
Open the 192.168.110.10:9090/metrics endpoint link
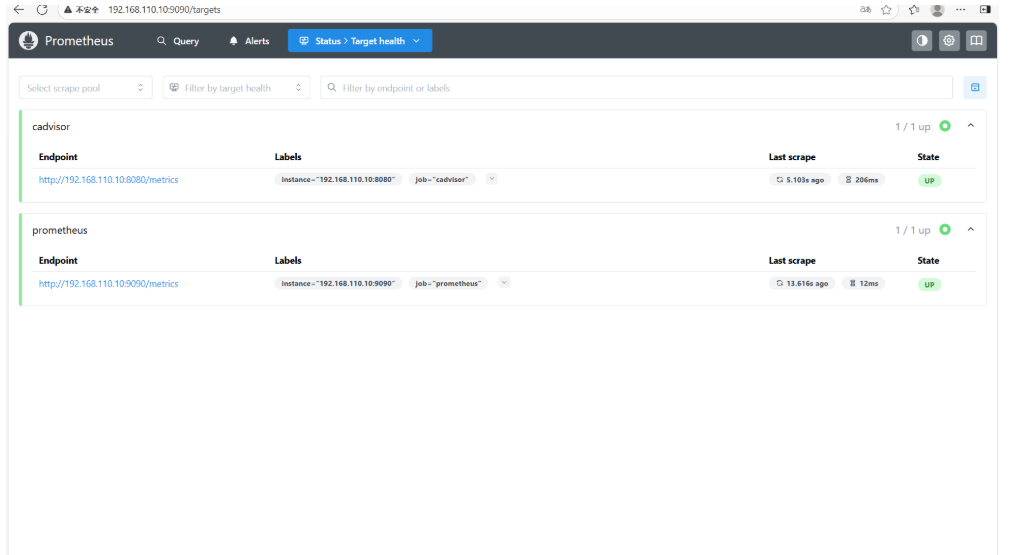[x=108, y=284]
